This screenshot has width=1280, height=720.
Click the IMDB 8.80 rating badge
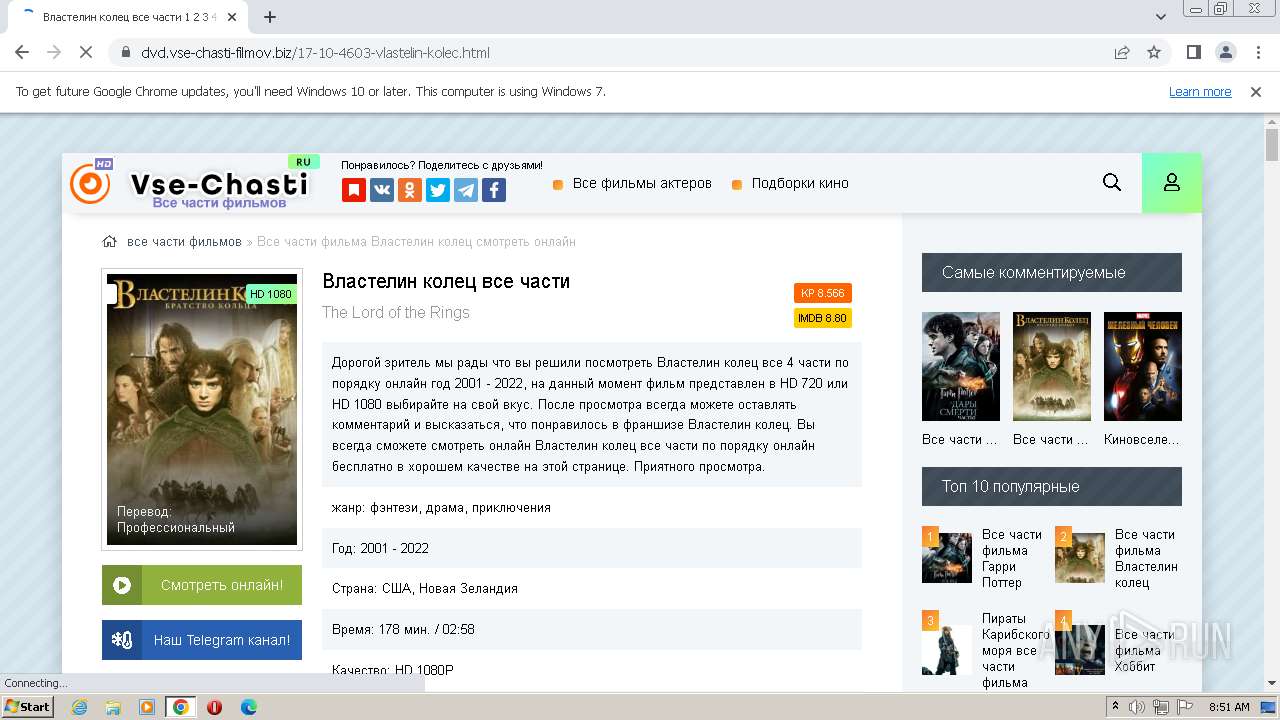[823, 318]
